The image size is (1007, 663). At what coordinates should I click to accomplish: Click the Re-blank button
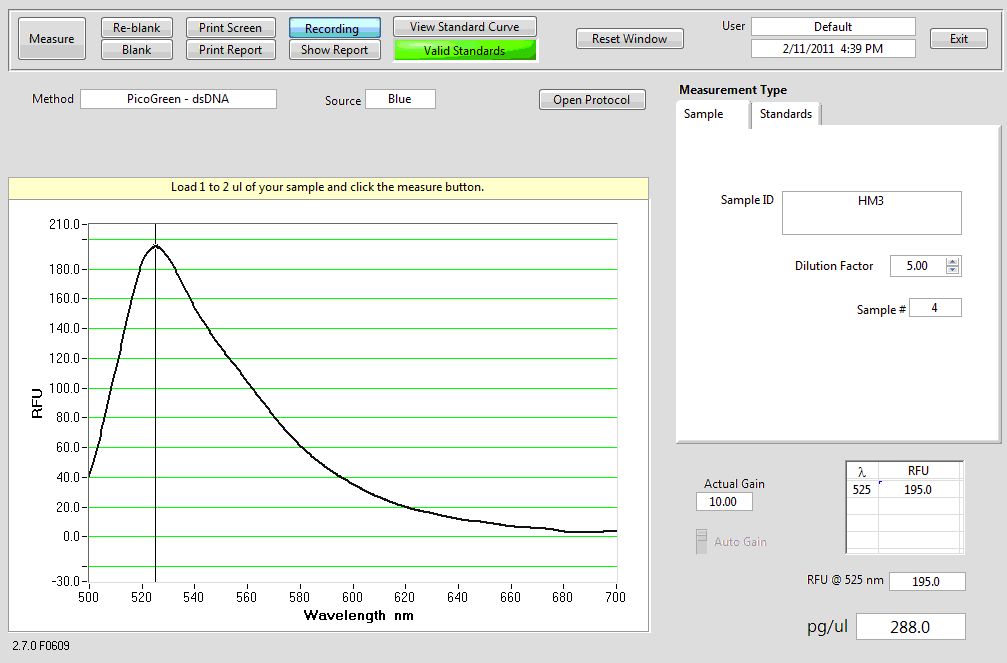(x=137, y=28)
